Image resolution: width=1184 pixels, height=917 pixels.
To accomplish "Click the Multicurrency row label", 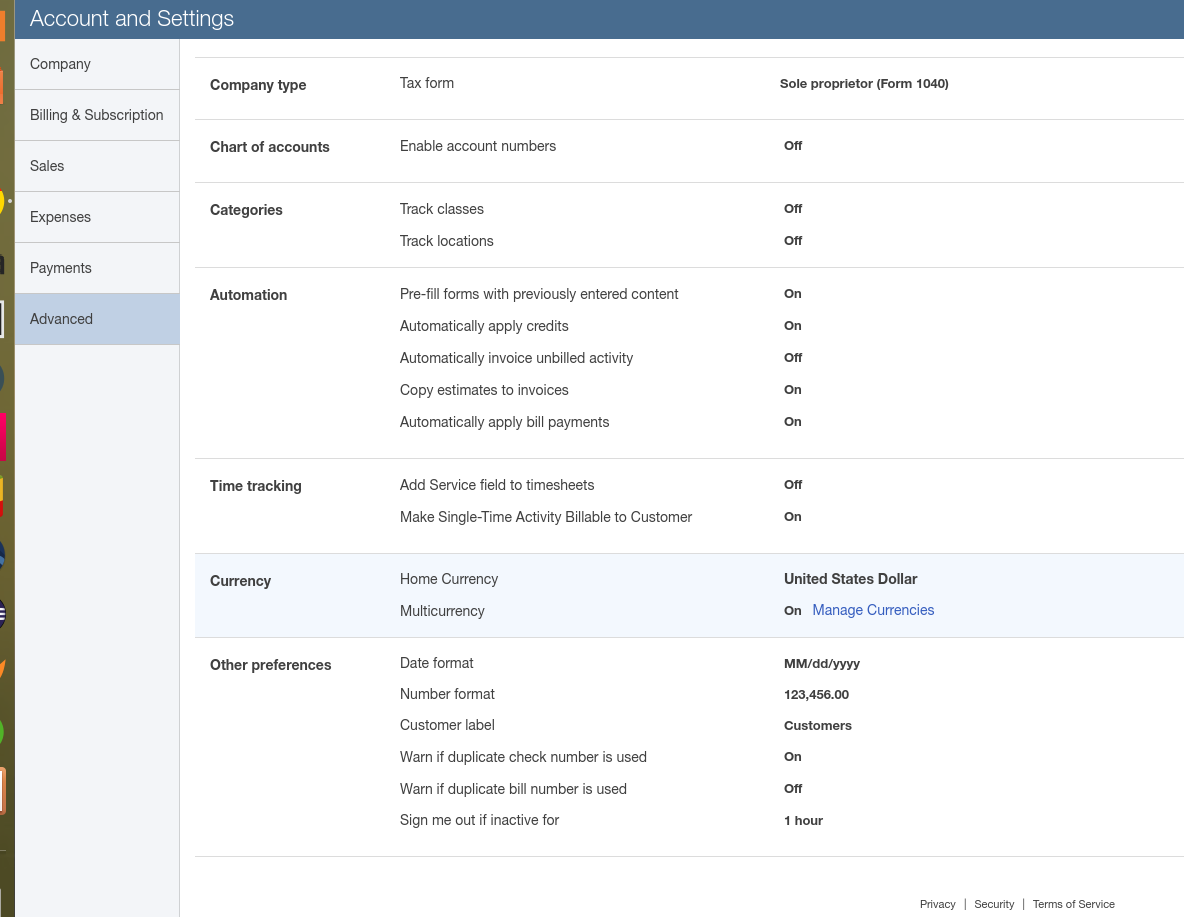I will (442, 611).
